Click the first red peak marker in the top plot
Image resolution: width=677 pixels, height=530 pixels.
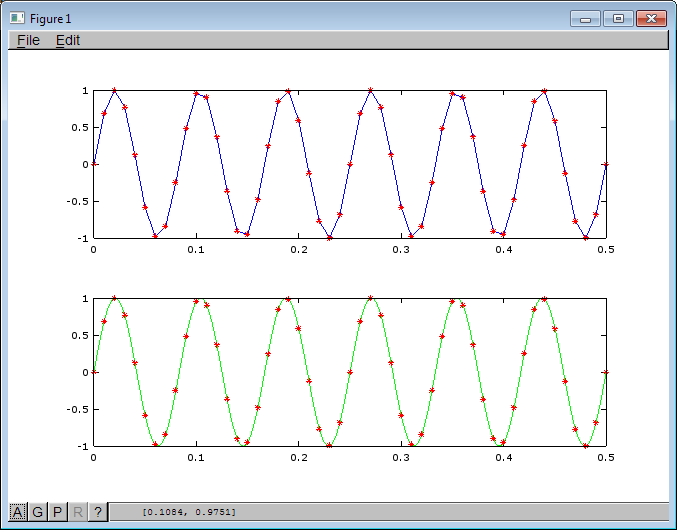pos(114,91)
